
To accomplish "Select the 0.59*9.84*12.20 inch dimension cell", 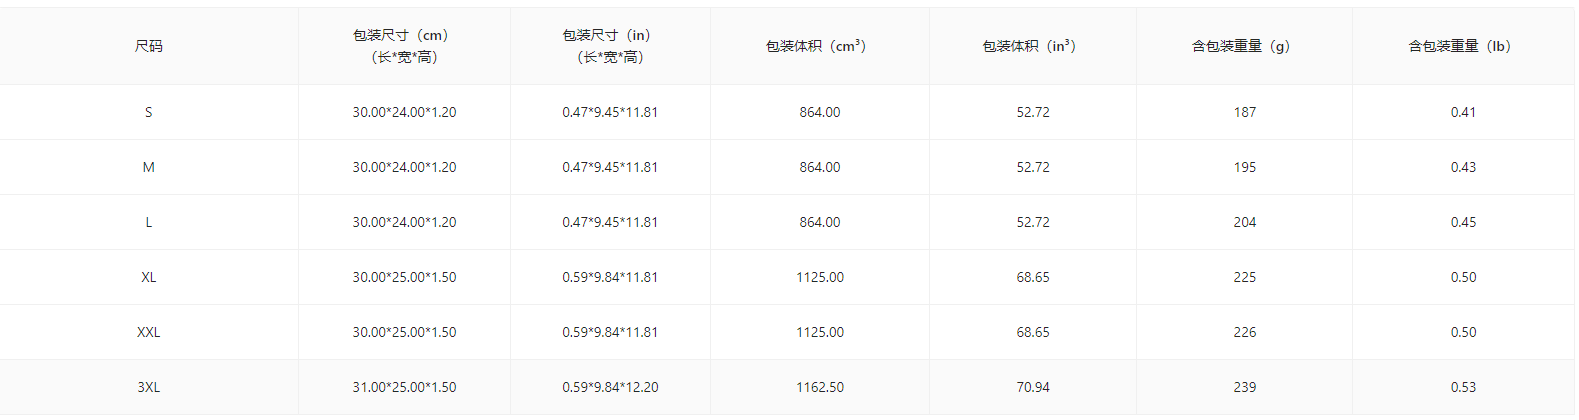I will tap(610, 387).
